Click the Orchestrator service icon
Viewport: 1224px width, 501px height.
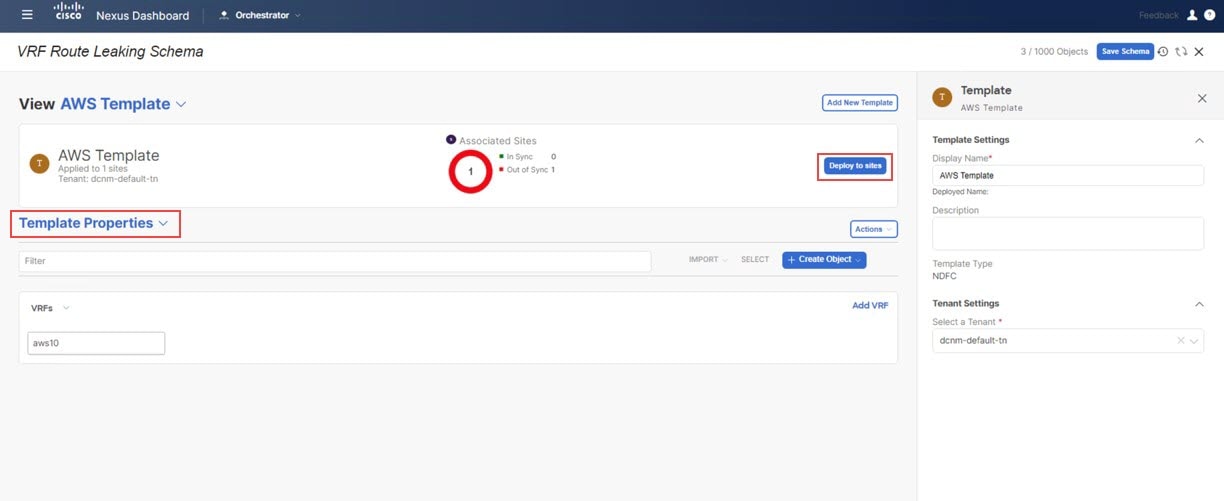224,15
